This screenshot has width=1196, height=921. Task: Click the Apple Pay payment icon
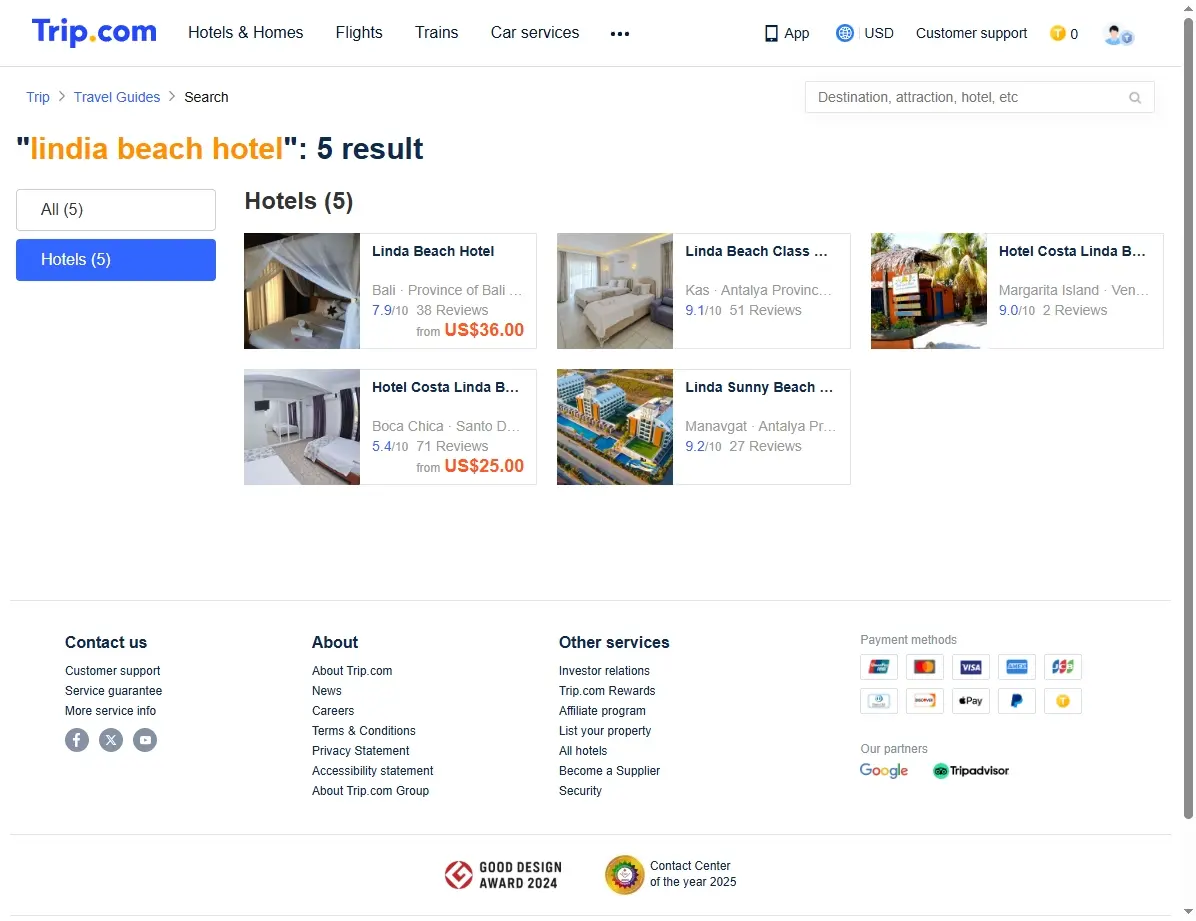click(x=970, y=700)
